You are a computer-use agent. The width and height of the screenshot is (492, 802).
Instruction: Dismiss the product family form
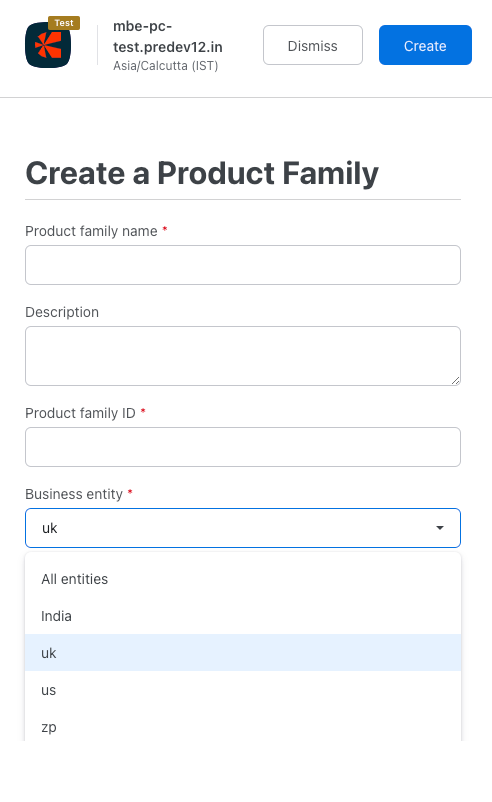click(x=312, y=46)
